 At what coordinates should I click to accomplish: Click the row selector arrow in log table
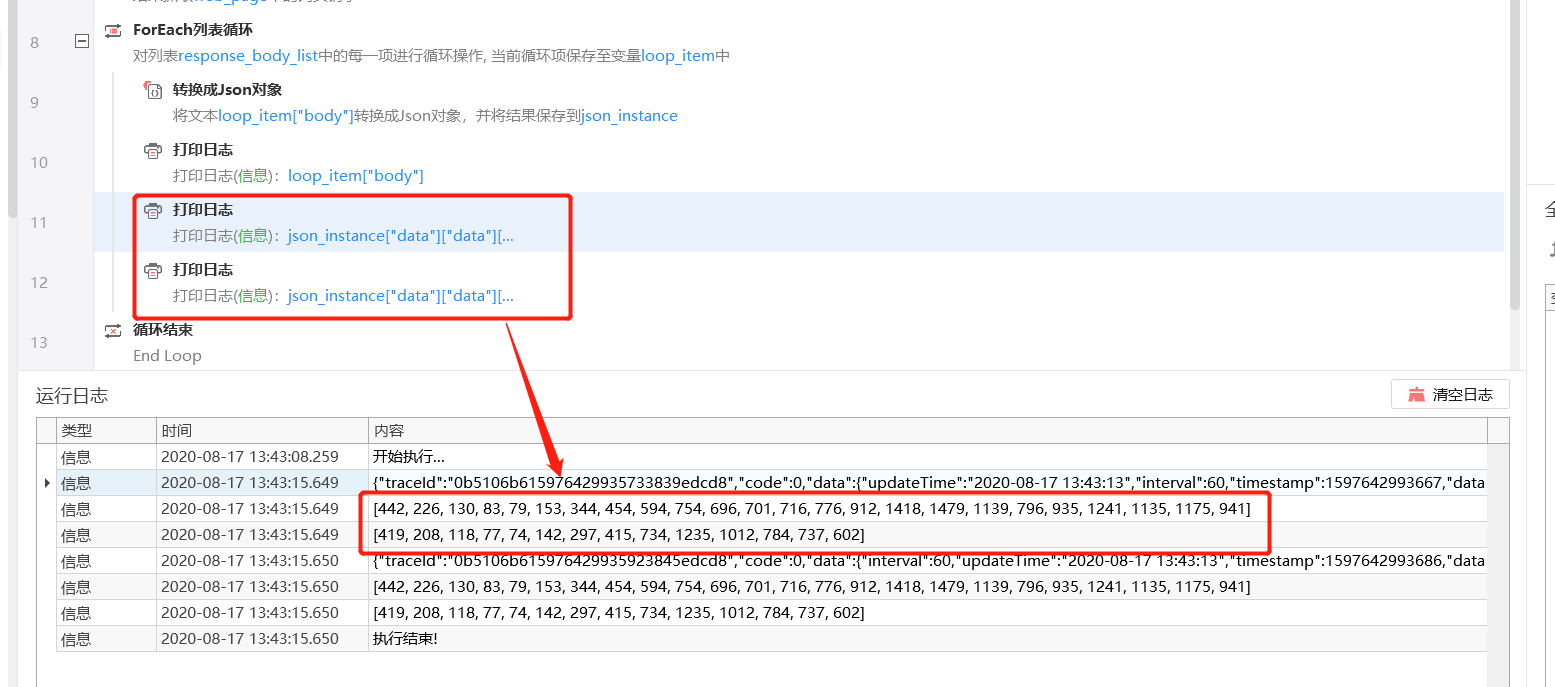click(47, 483)
